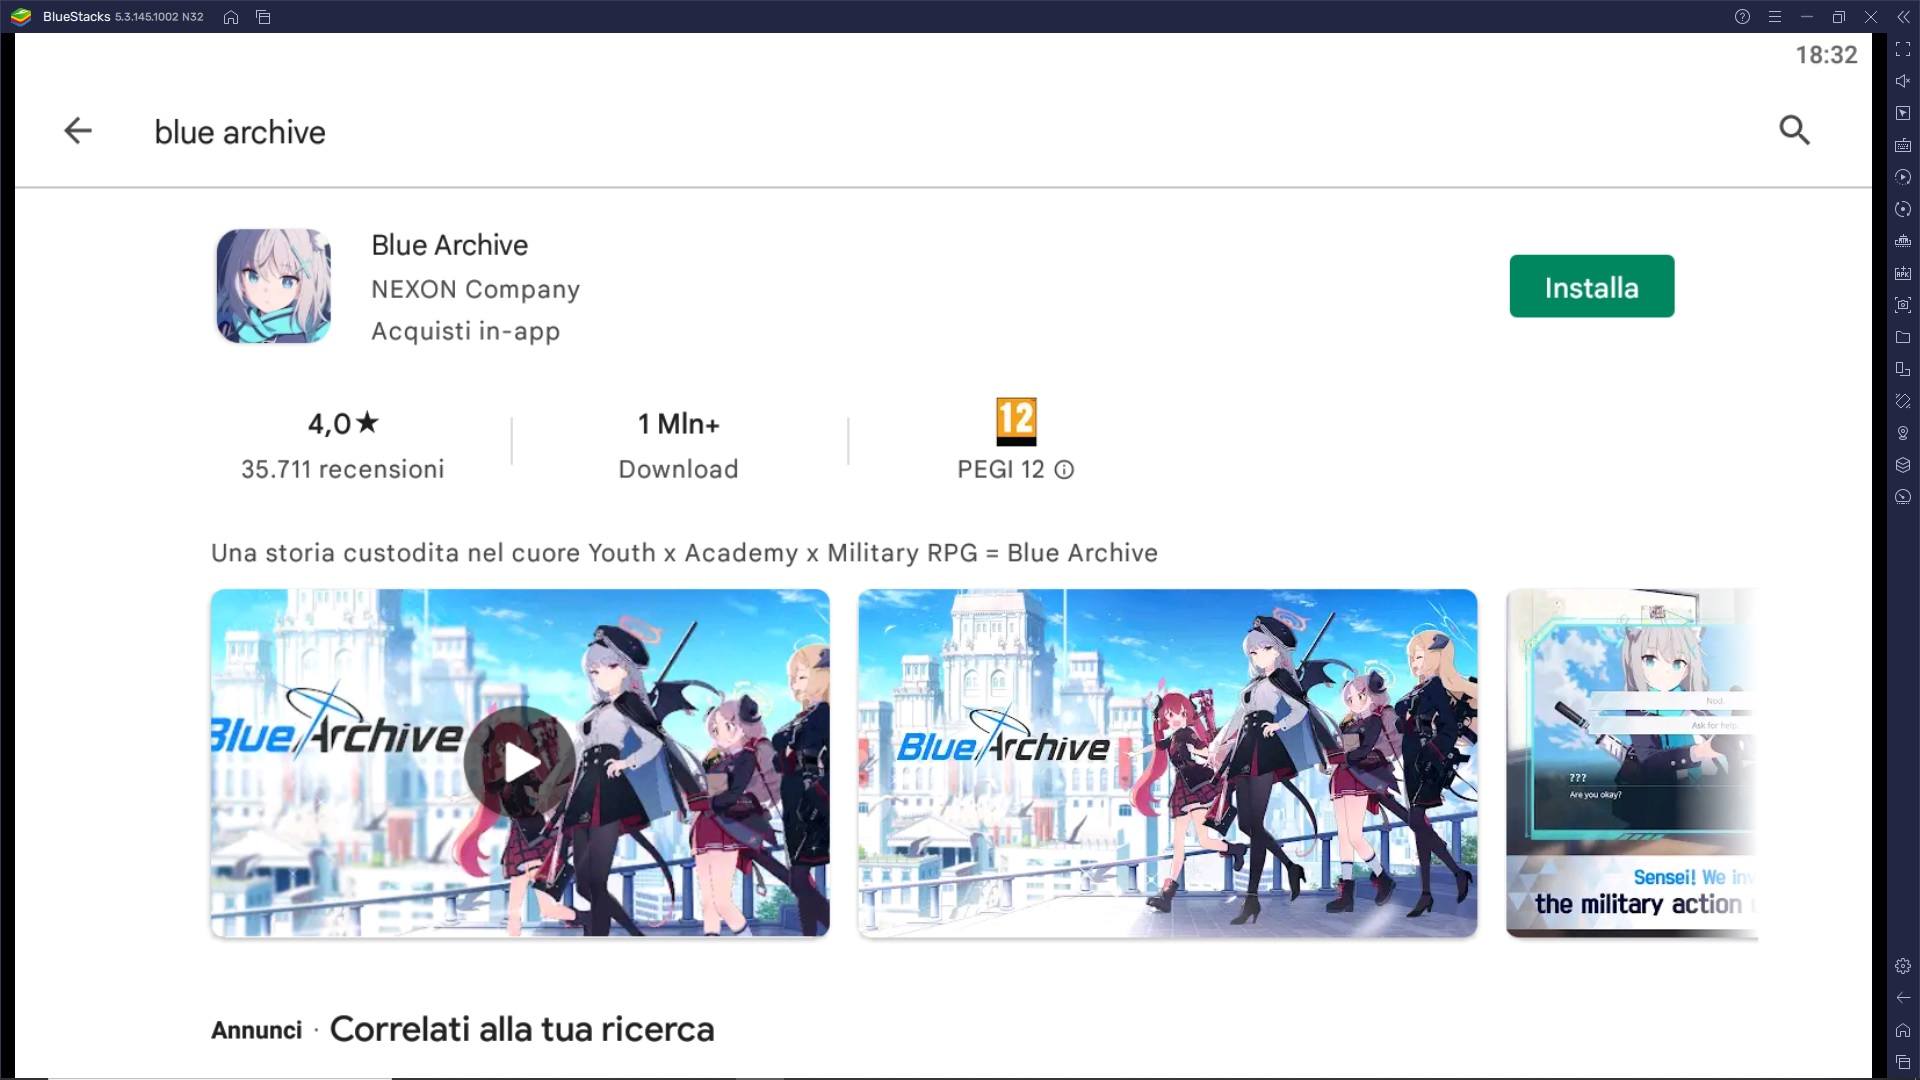Open recent apps icon in sidebar
This screenshot has height=1080, width=1920.
[1903, 1062]
